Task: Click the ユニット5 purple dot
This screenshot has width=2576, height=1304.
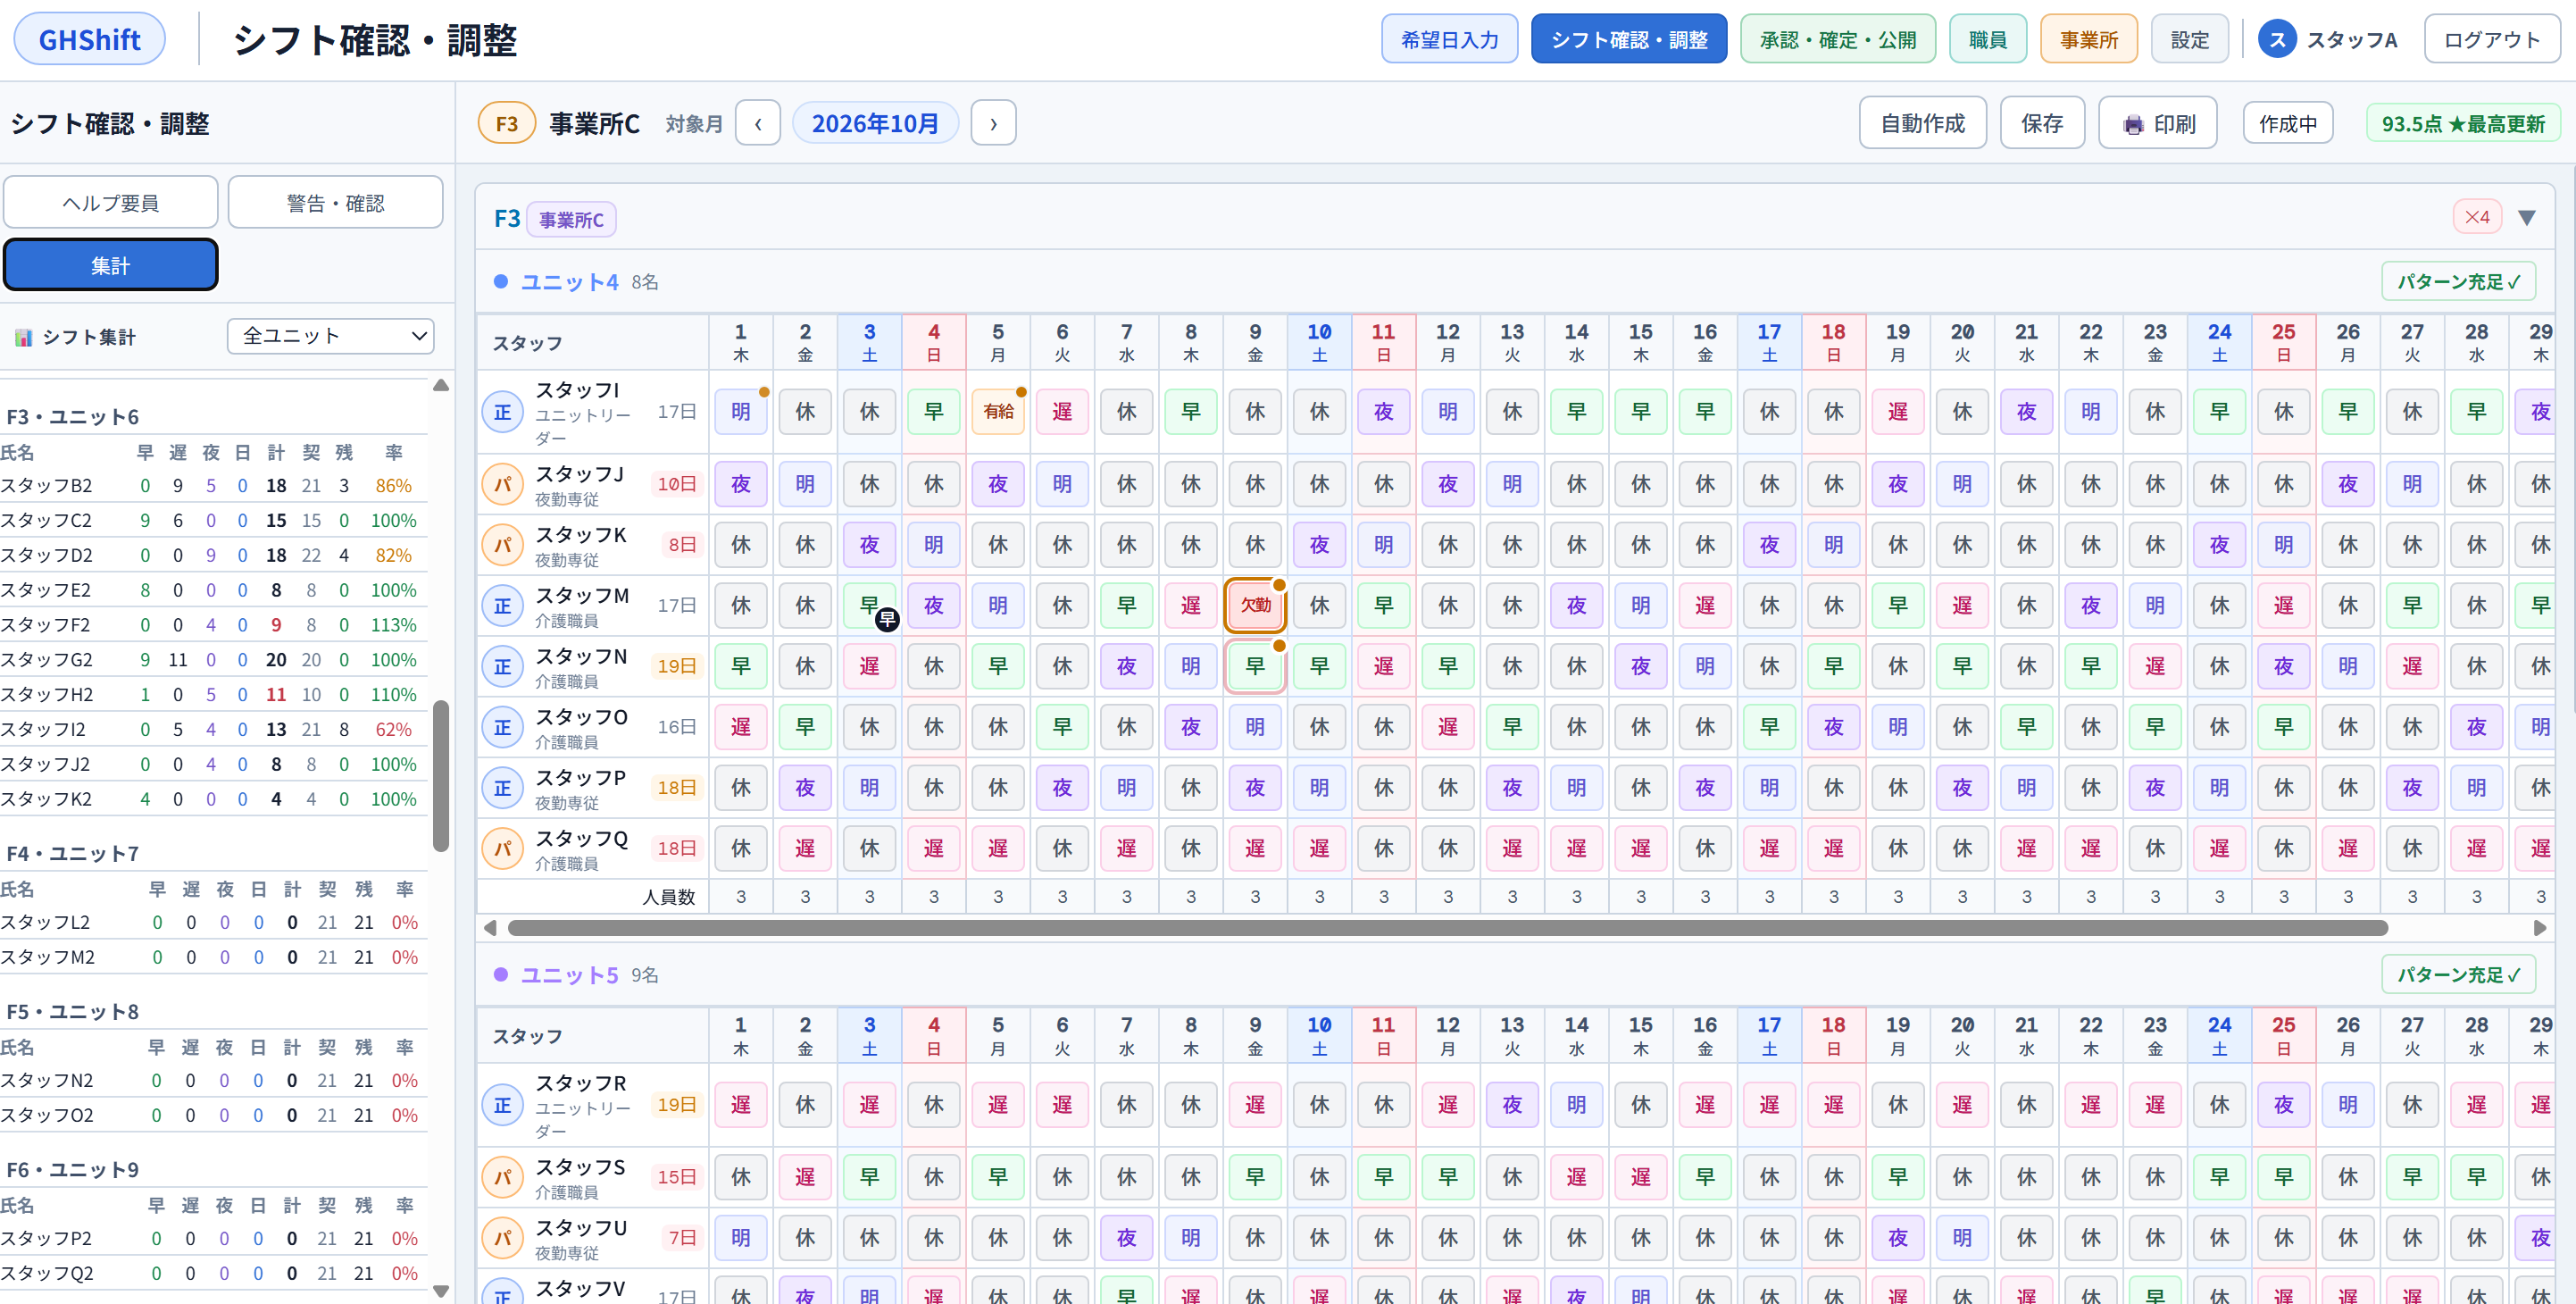Action: pyautogui.click(x=501, y=975)
